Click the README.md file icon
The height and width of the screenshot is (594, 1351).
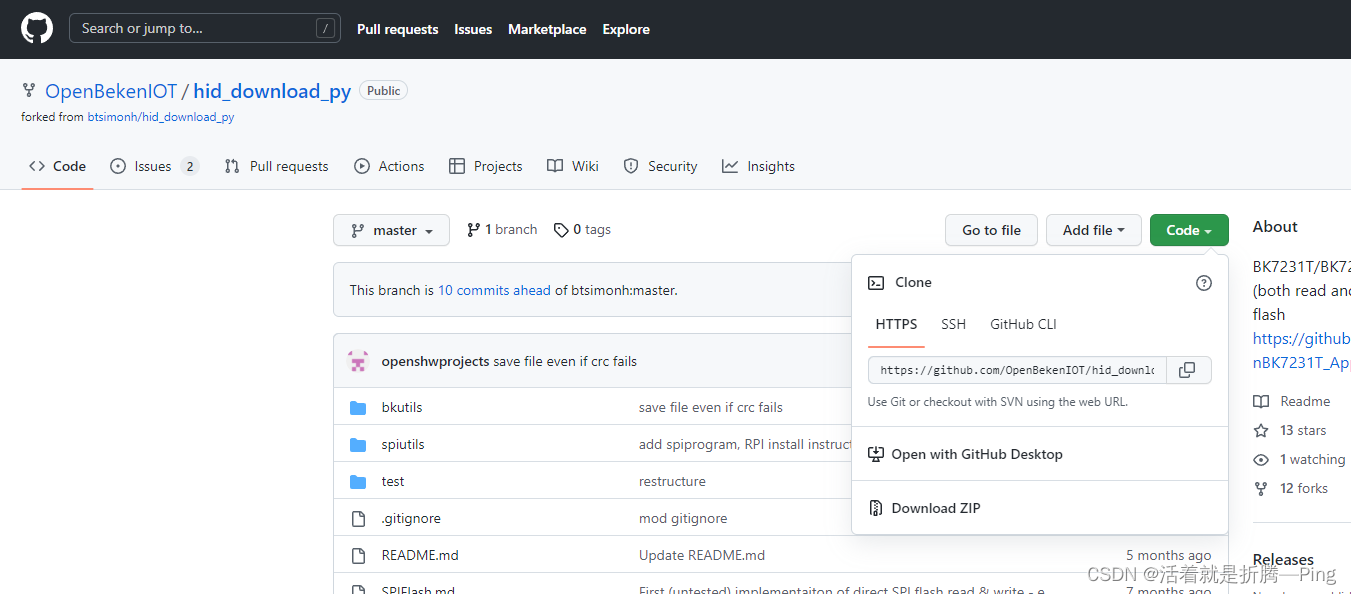(x=358, y=555)
